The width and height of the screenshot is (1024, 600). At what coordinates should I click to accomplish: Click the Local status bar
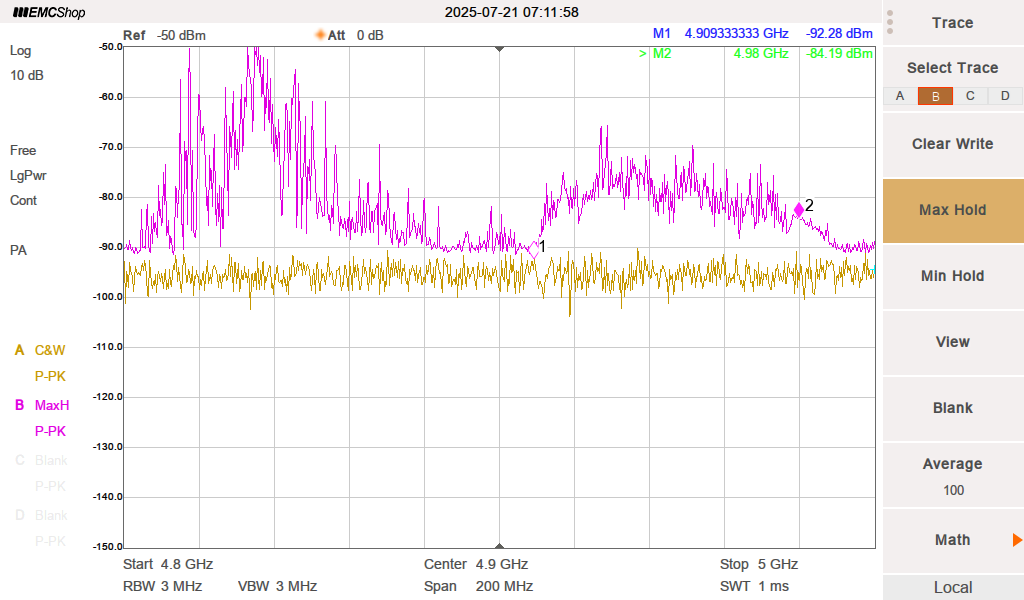coord(952,587)
